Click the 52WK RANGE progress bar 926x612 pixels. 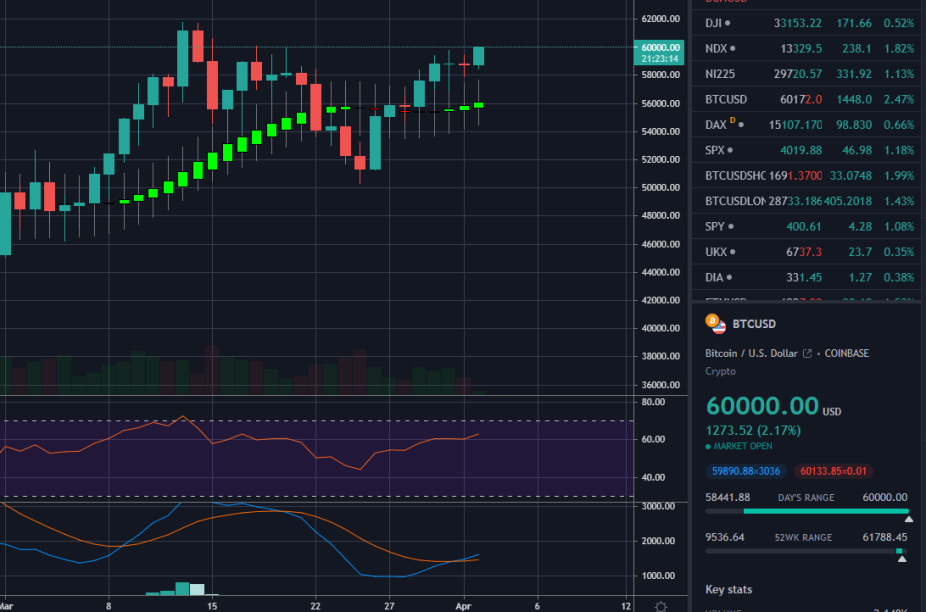point(807,551)
